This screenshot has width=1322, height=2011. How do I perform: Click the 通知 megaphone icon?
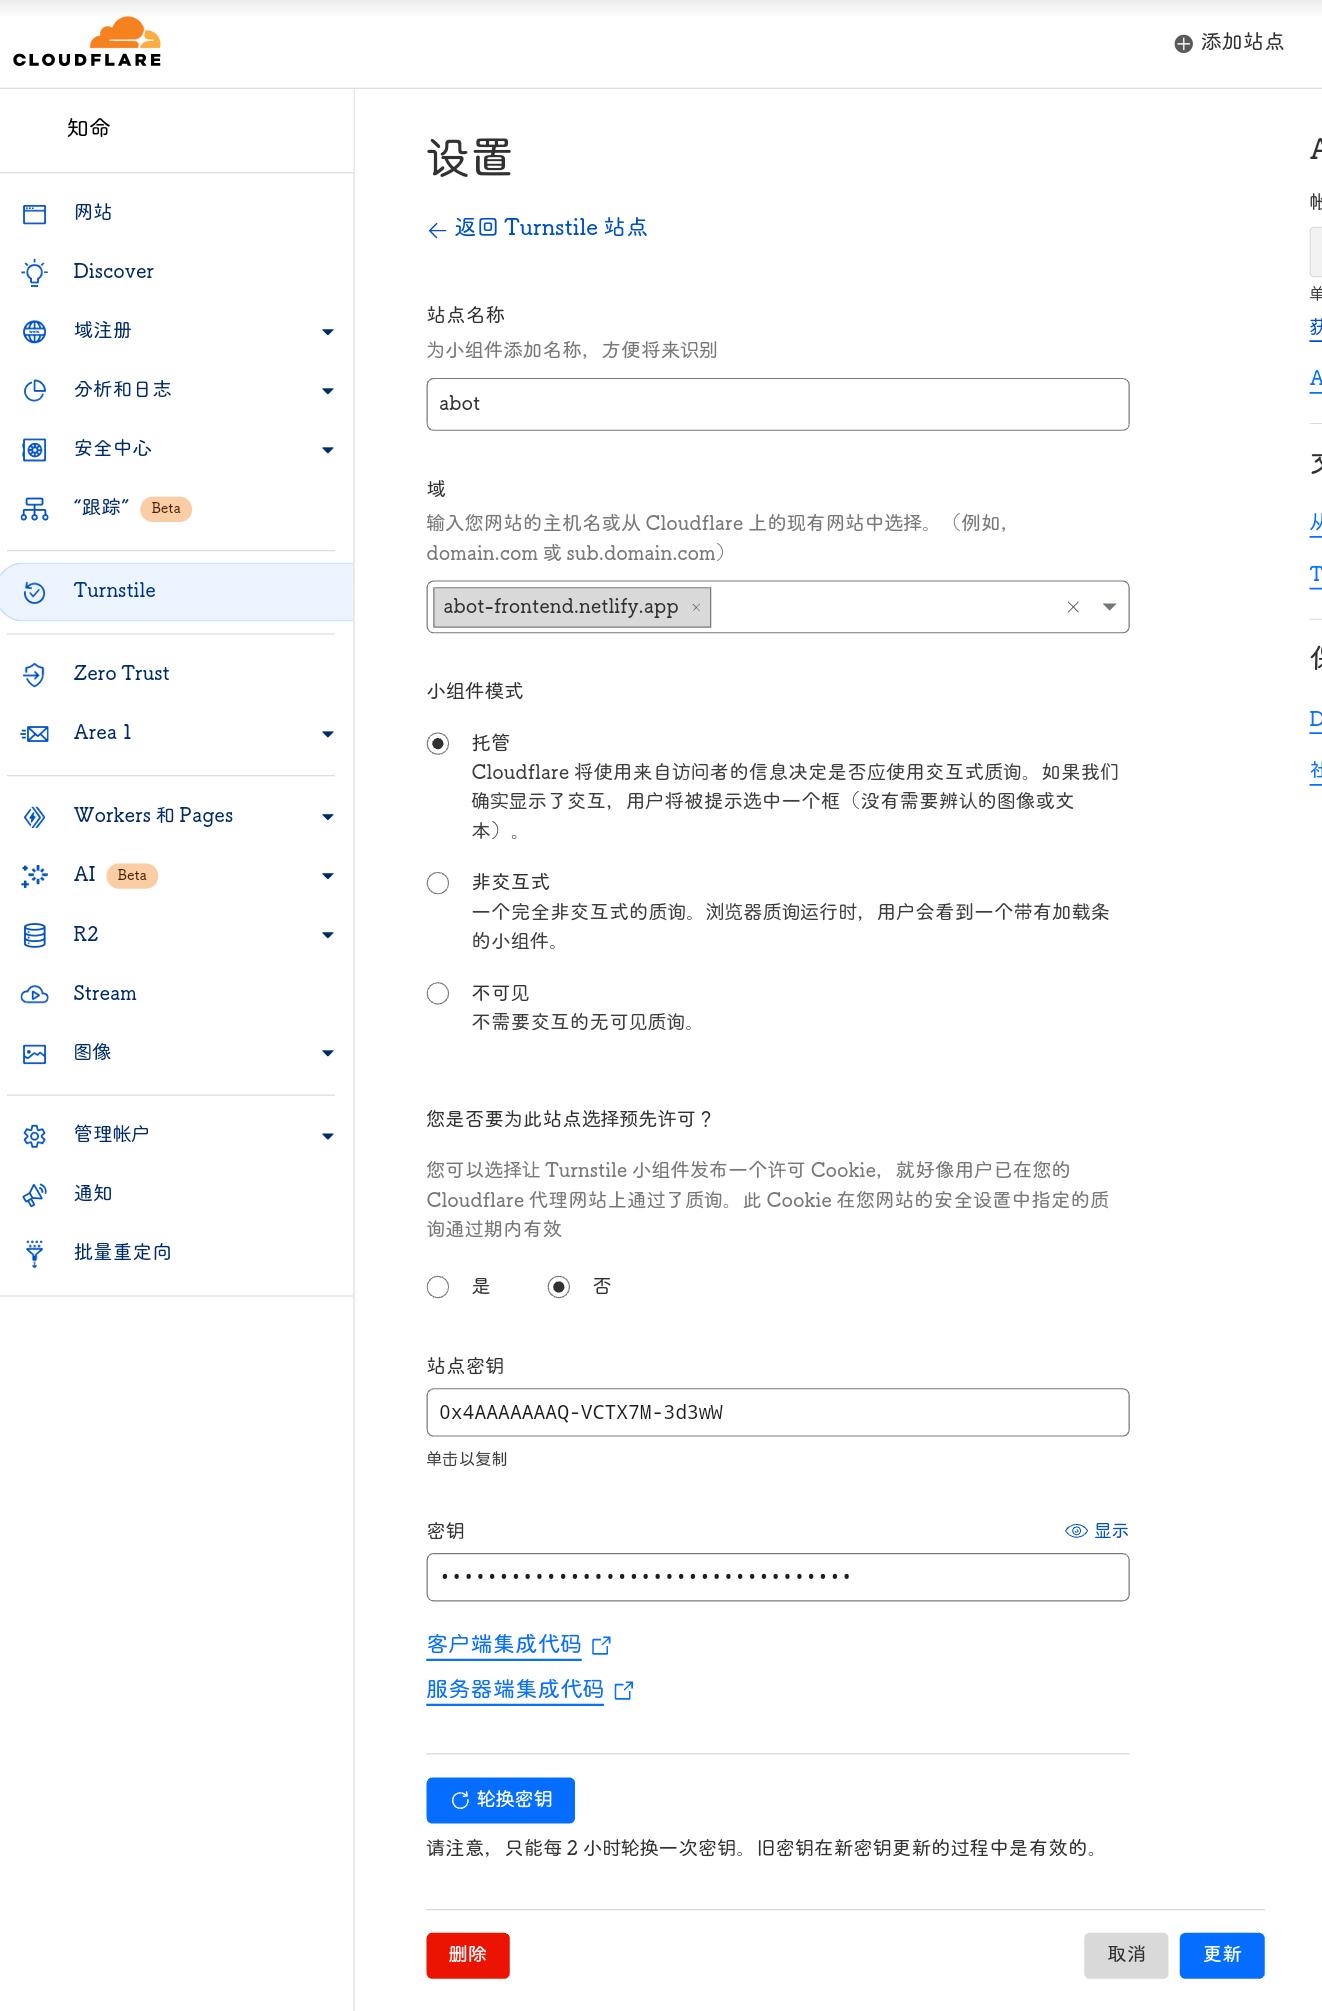point(35,1194)
